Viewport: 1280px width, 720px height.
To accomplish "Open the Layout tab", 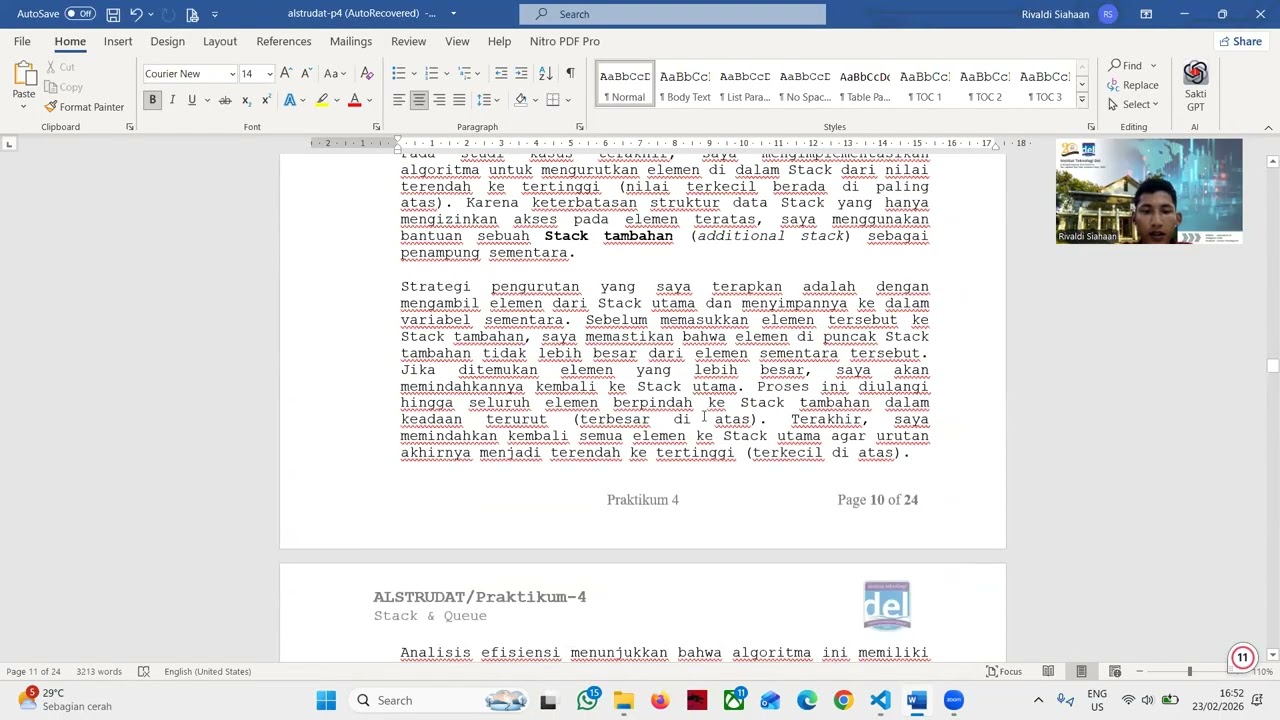I will point(220,41).
